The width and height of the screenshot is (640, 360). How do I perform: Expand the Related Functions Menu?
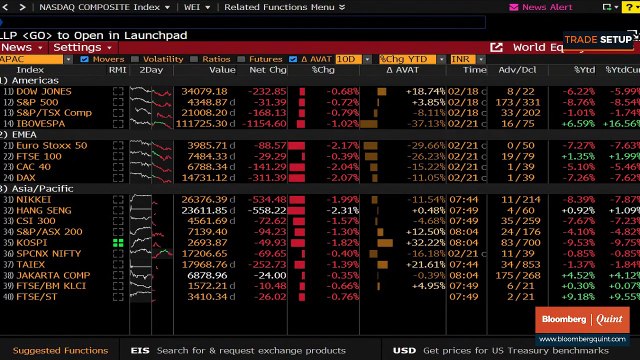click(284, 7)
